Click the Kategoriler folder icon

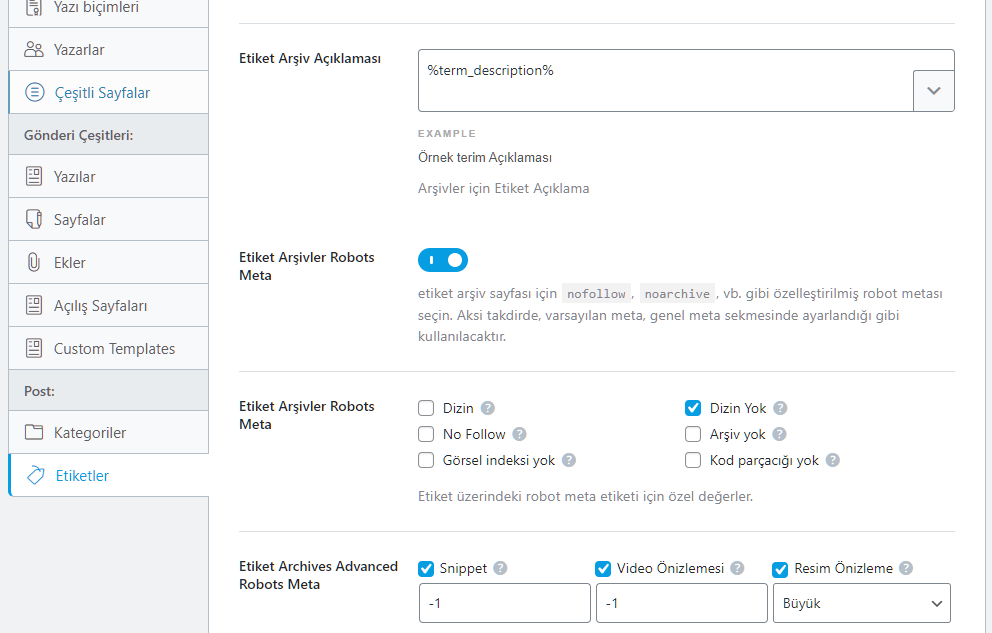click(34, 433)
